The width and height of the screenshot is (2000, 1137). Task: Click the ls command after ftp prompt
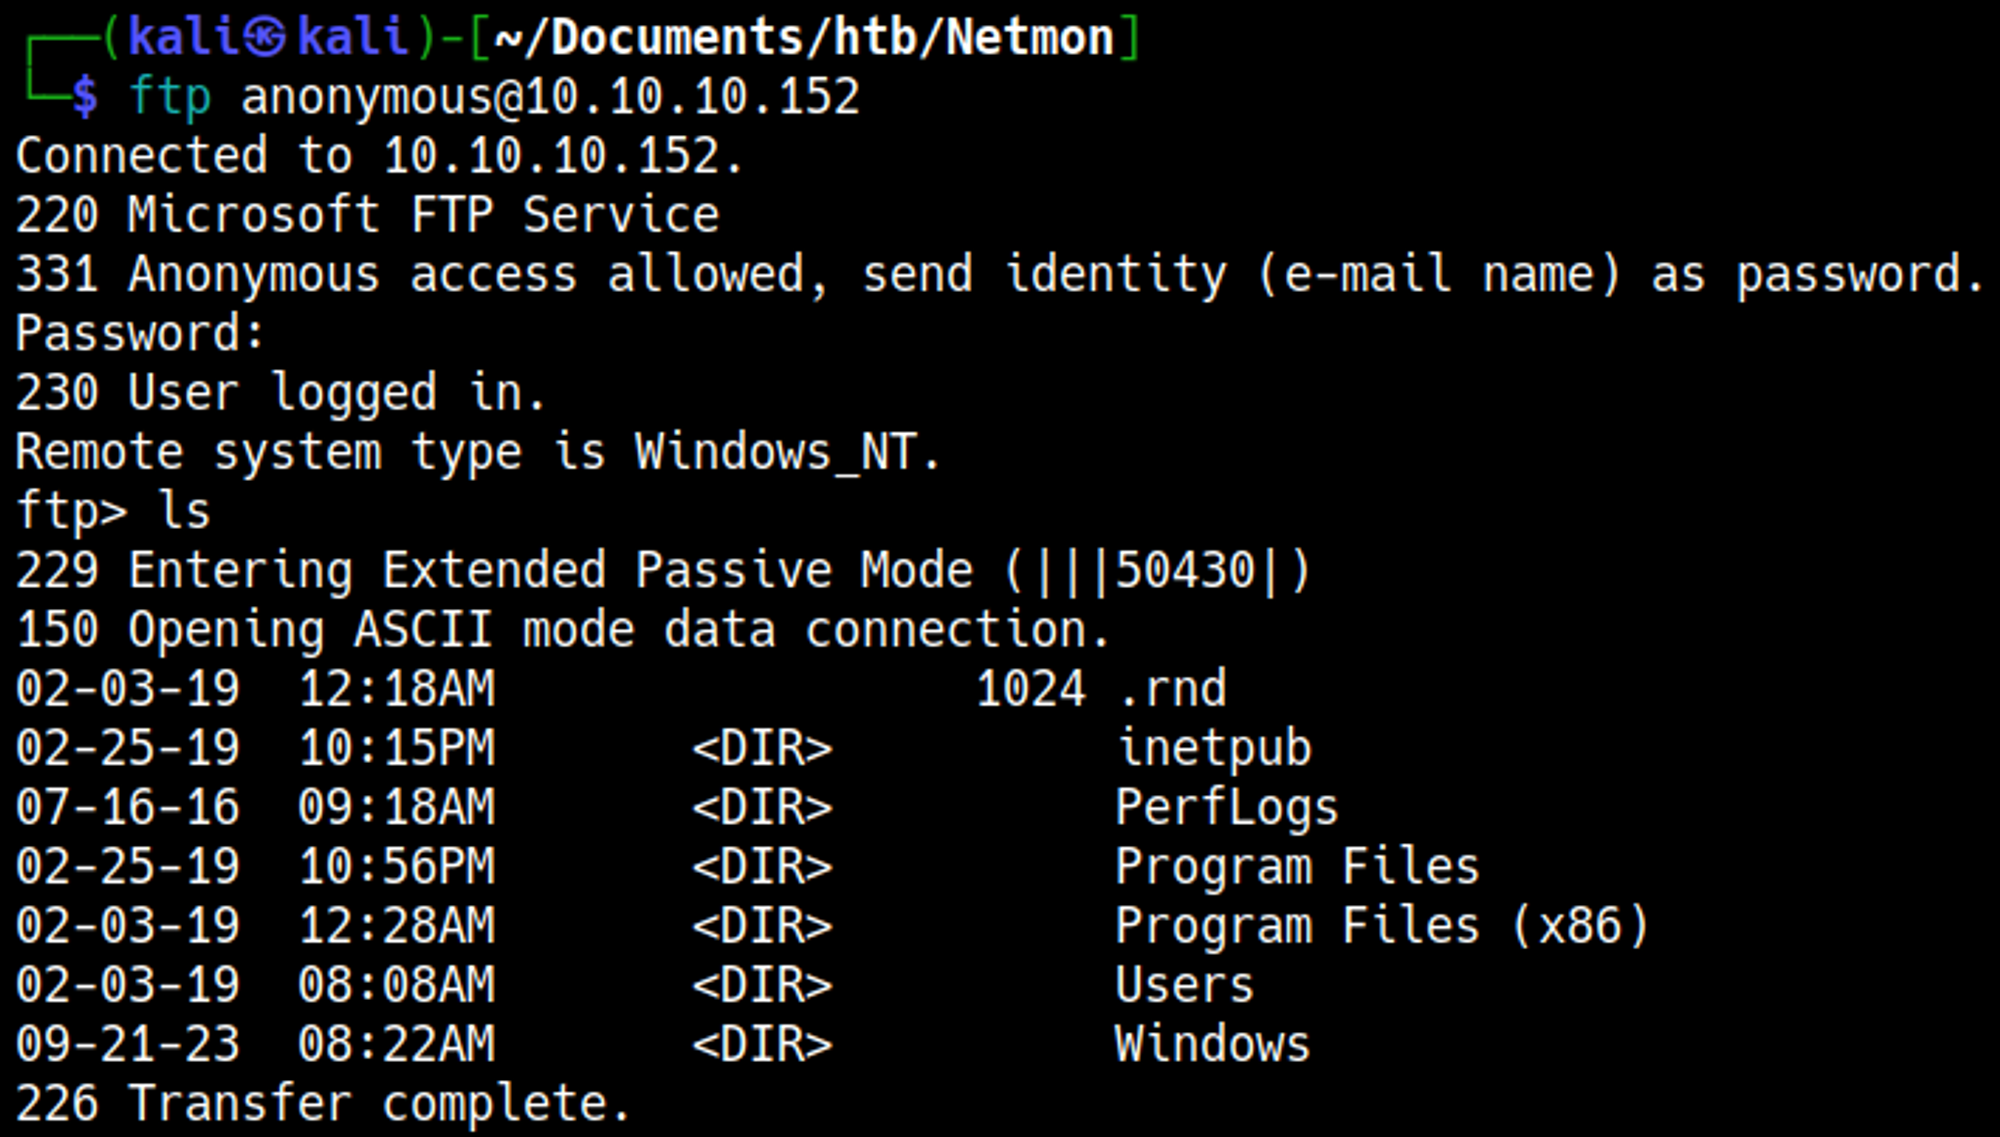(x=185, y=511)
